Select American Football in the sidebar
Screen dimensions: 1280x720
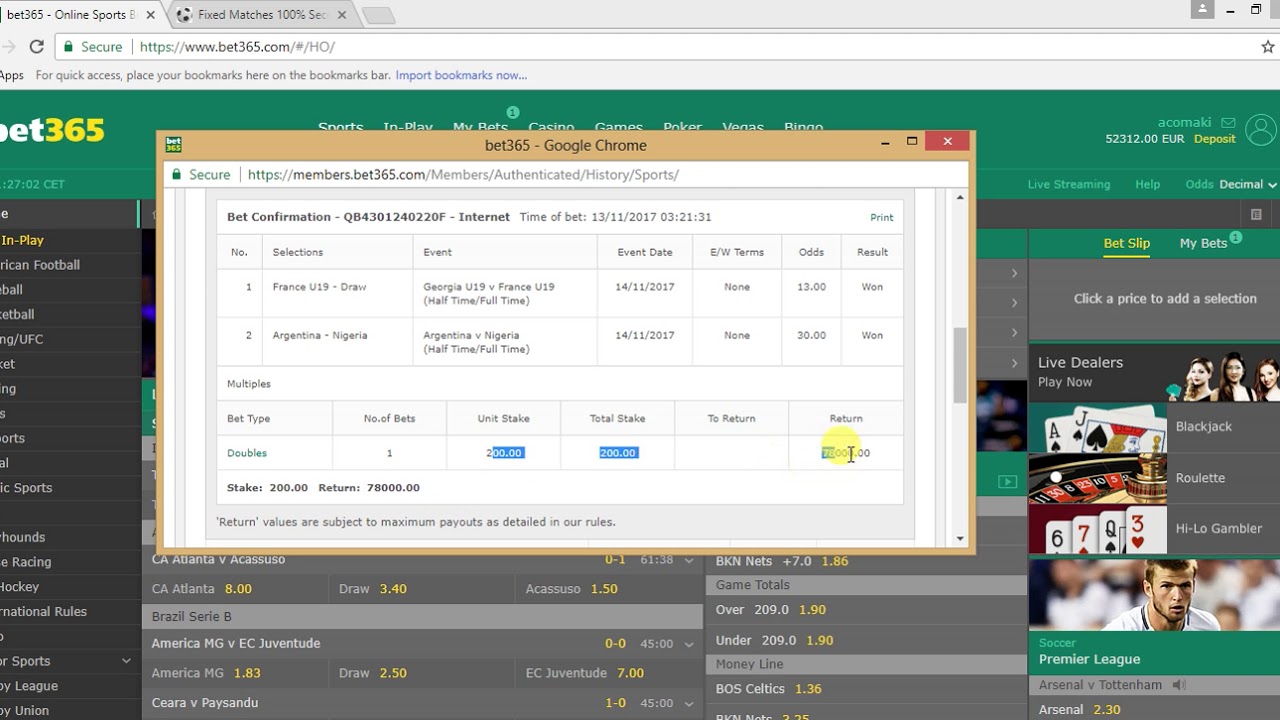(x=40, y=265)
